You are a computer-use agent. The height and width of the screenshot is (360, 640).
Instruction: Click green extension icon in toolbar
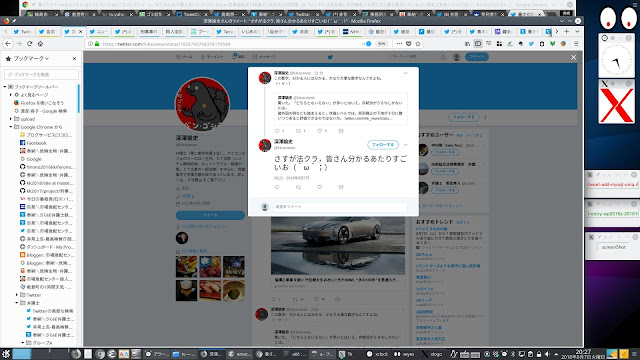pyautogui.click(x=552, y=44)
